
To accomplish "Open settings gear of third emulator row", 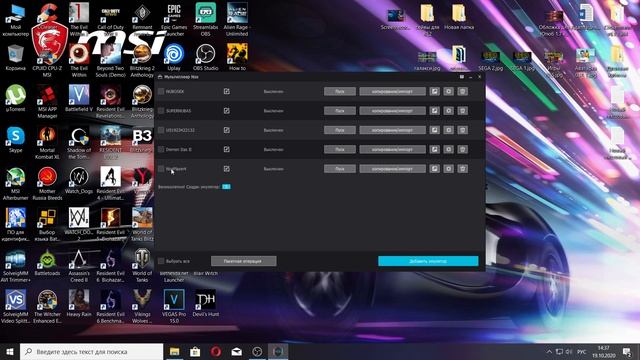I will pos(449,130).
